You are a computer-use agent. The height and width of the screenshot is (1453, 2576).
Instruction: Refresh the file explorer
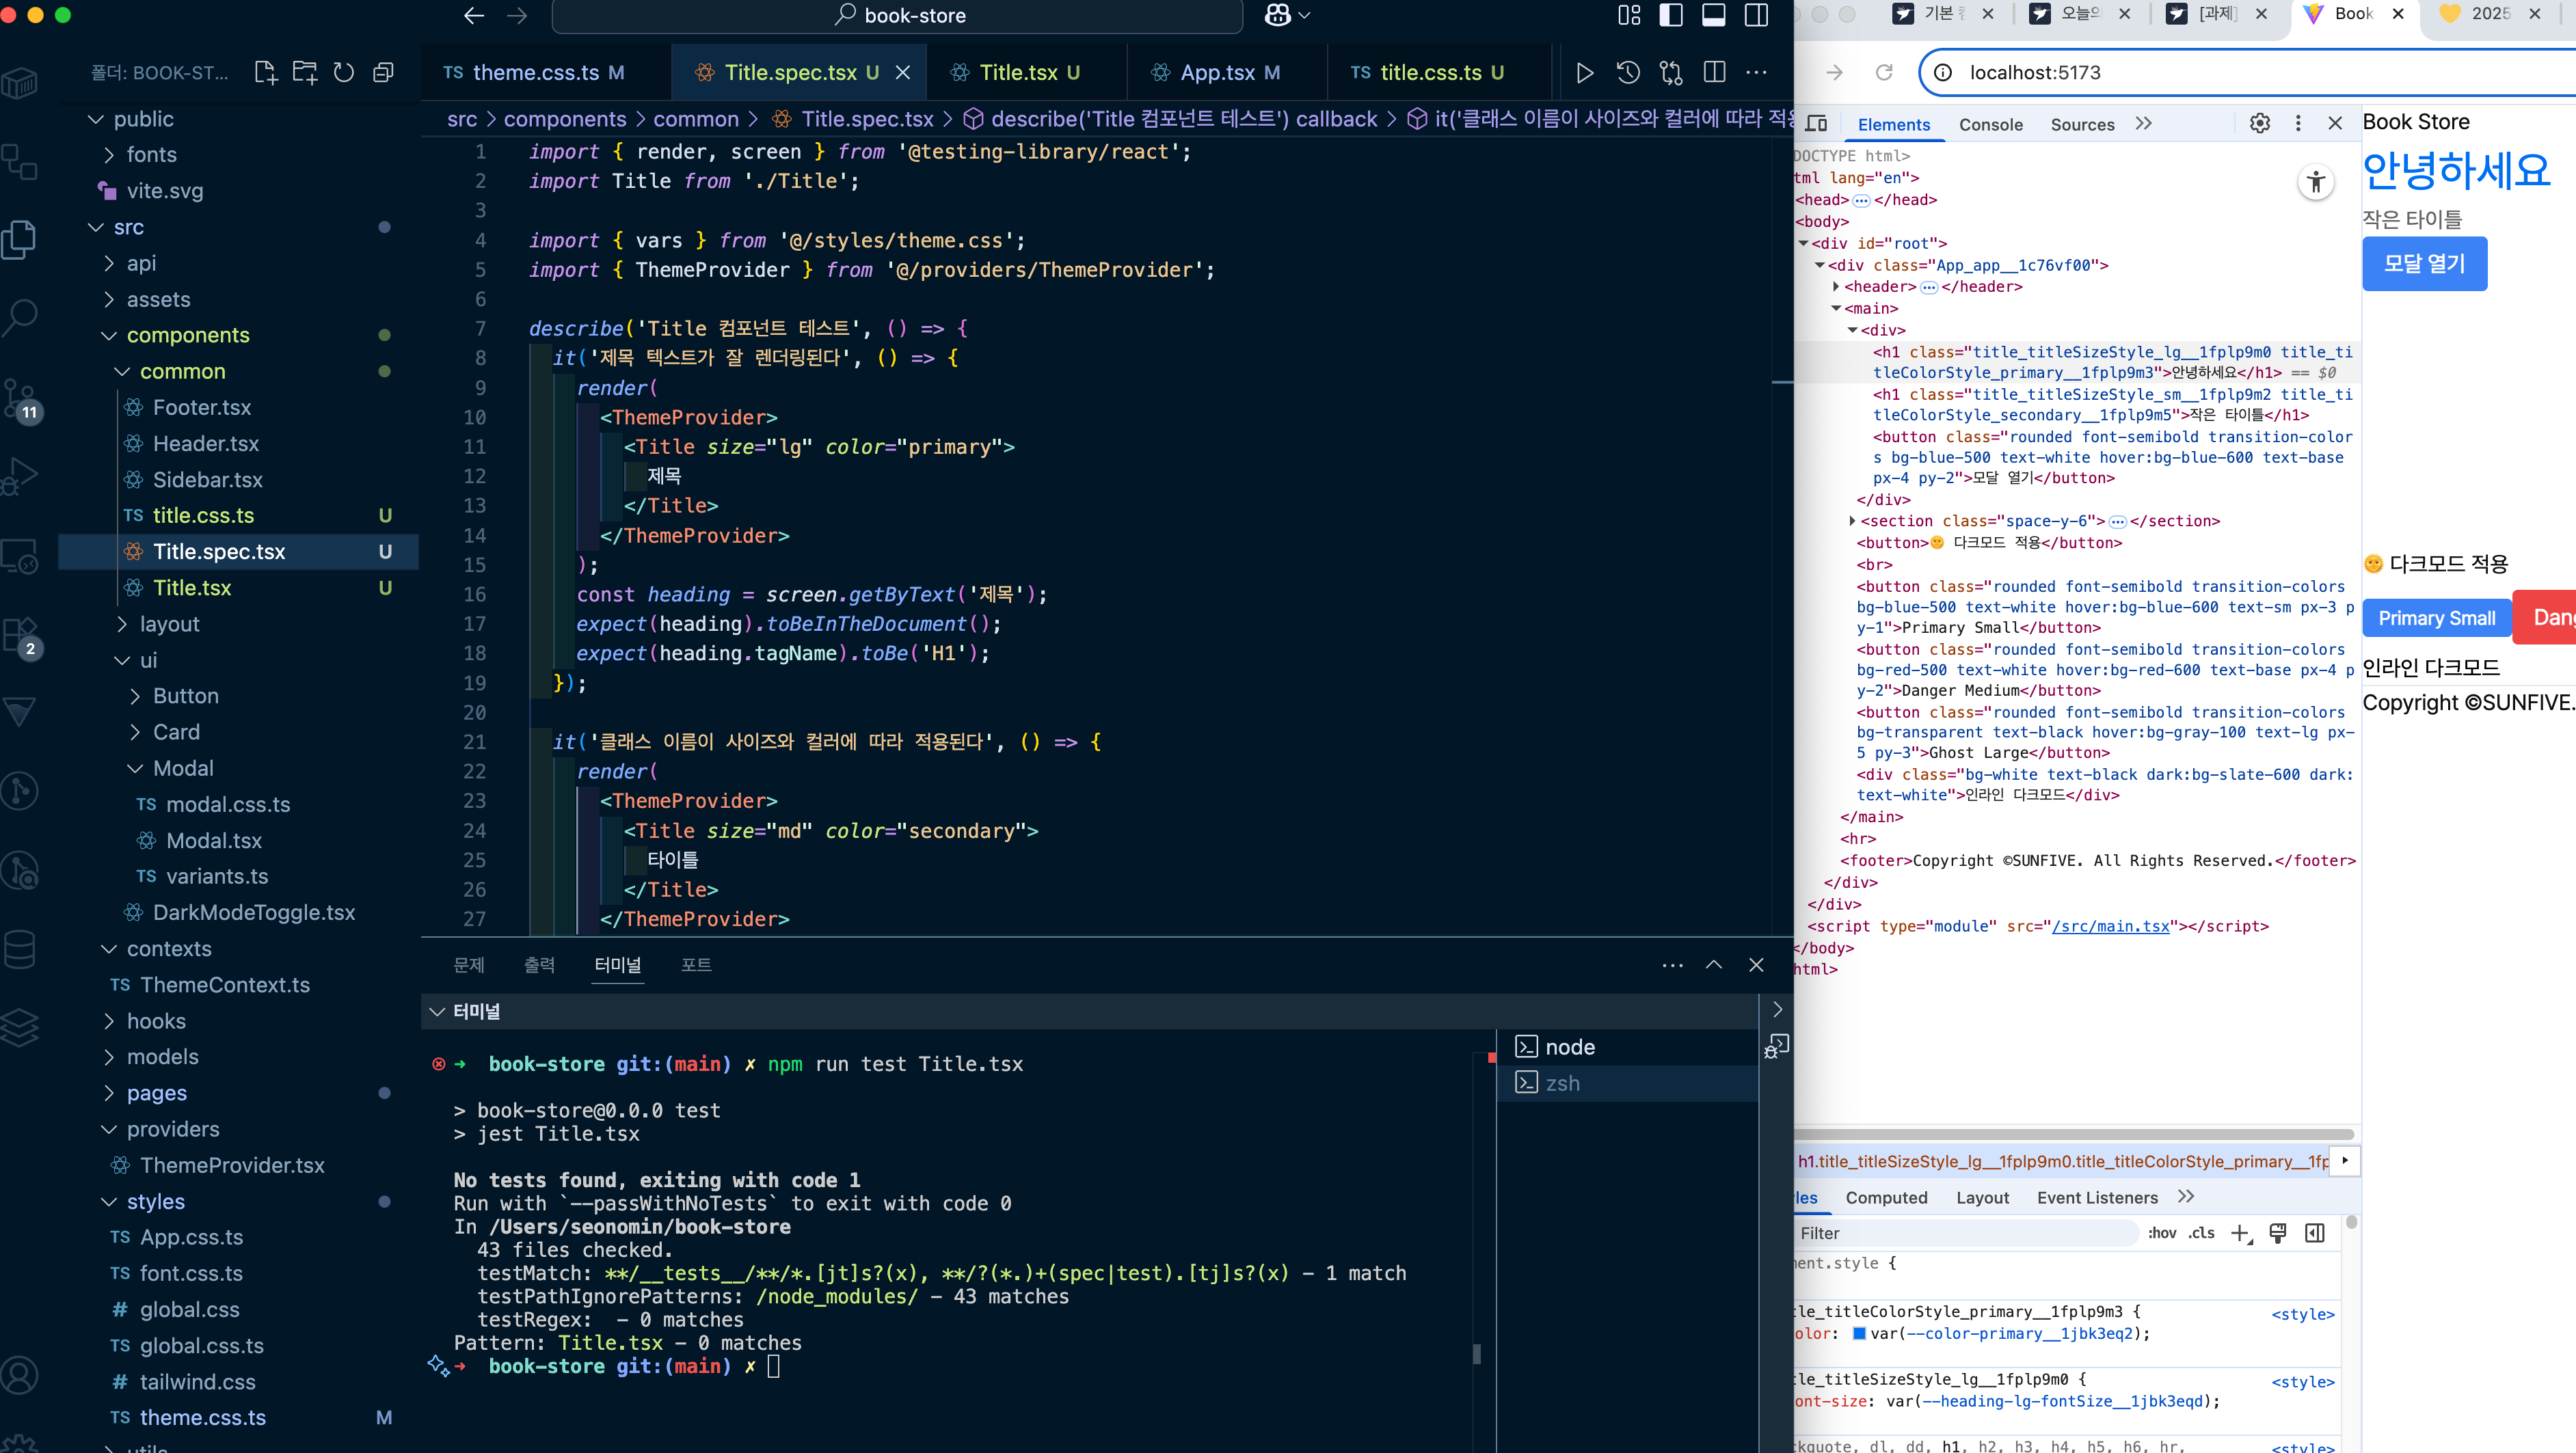coord(344,73)
